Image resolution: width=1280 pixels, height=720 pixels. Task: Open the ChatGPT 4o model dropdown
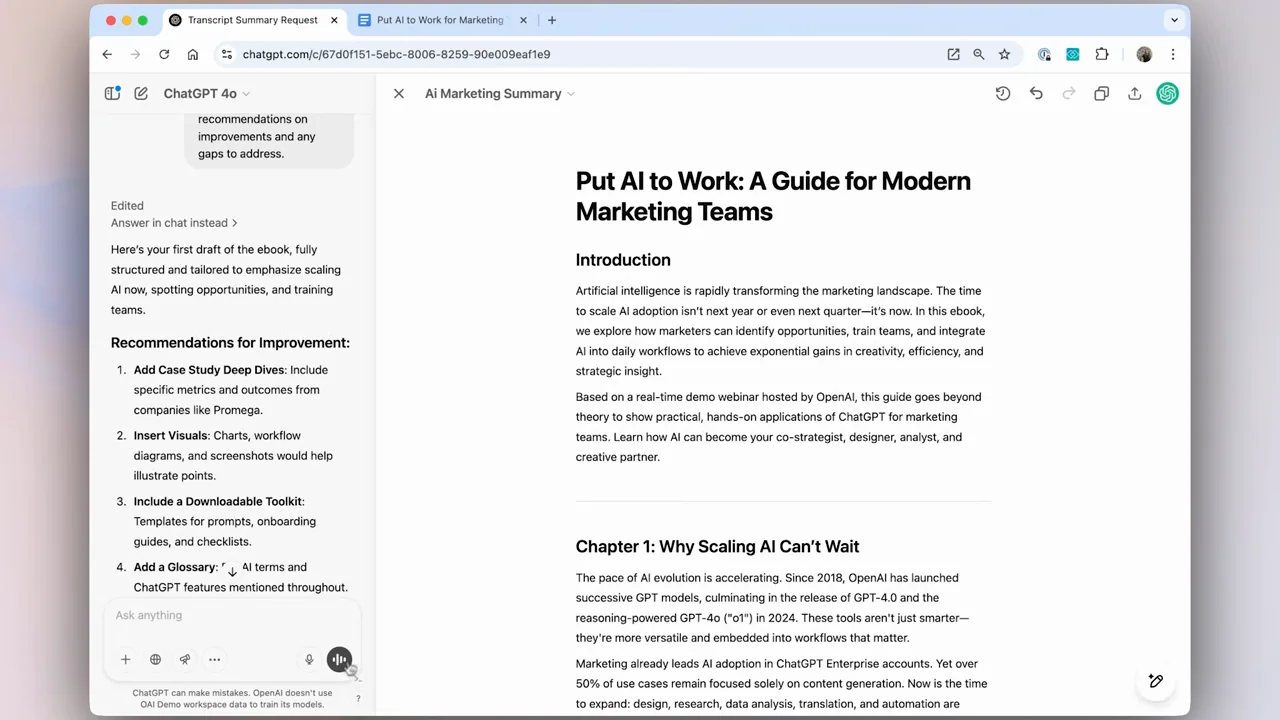(206, 93)
